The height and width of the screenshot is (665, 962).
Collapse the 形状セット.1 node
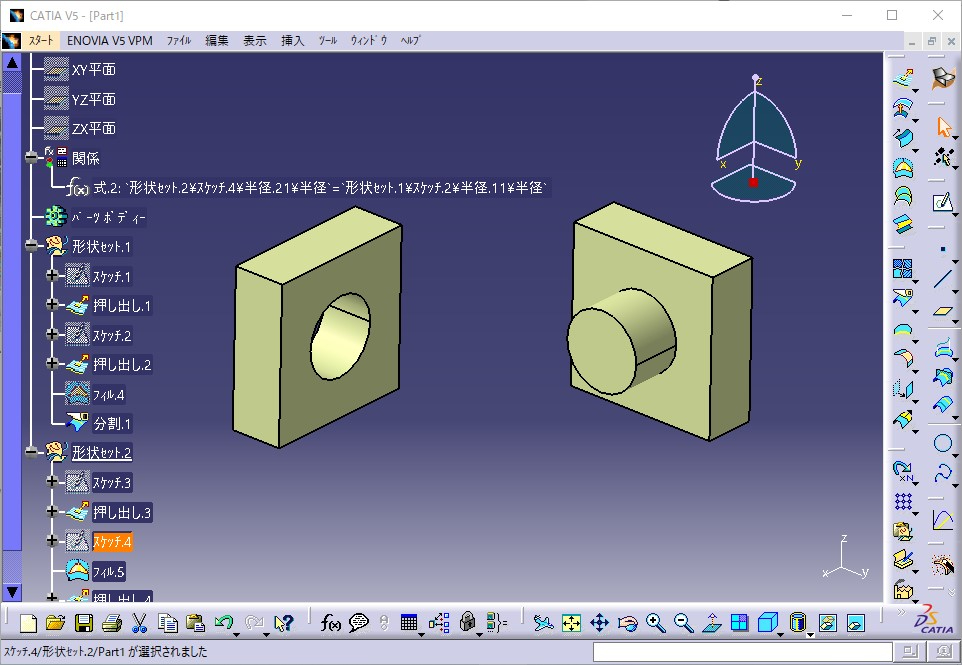pos(32,246)
